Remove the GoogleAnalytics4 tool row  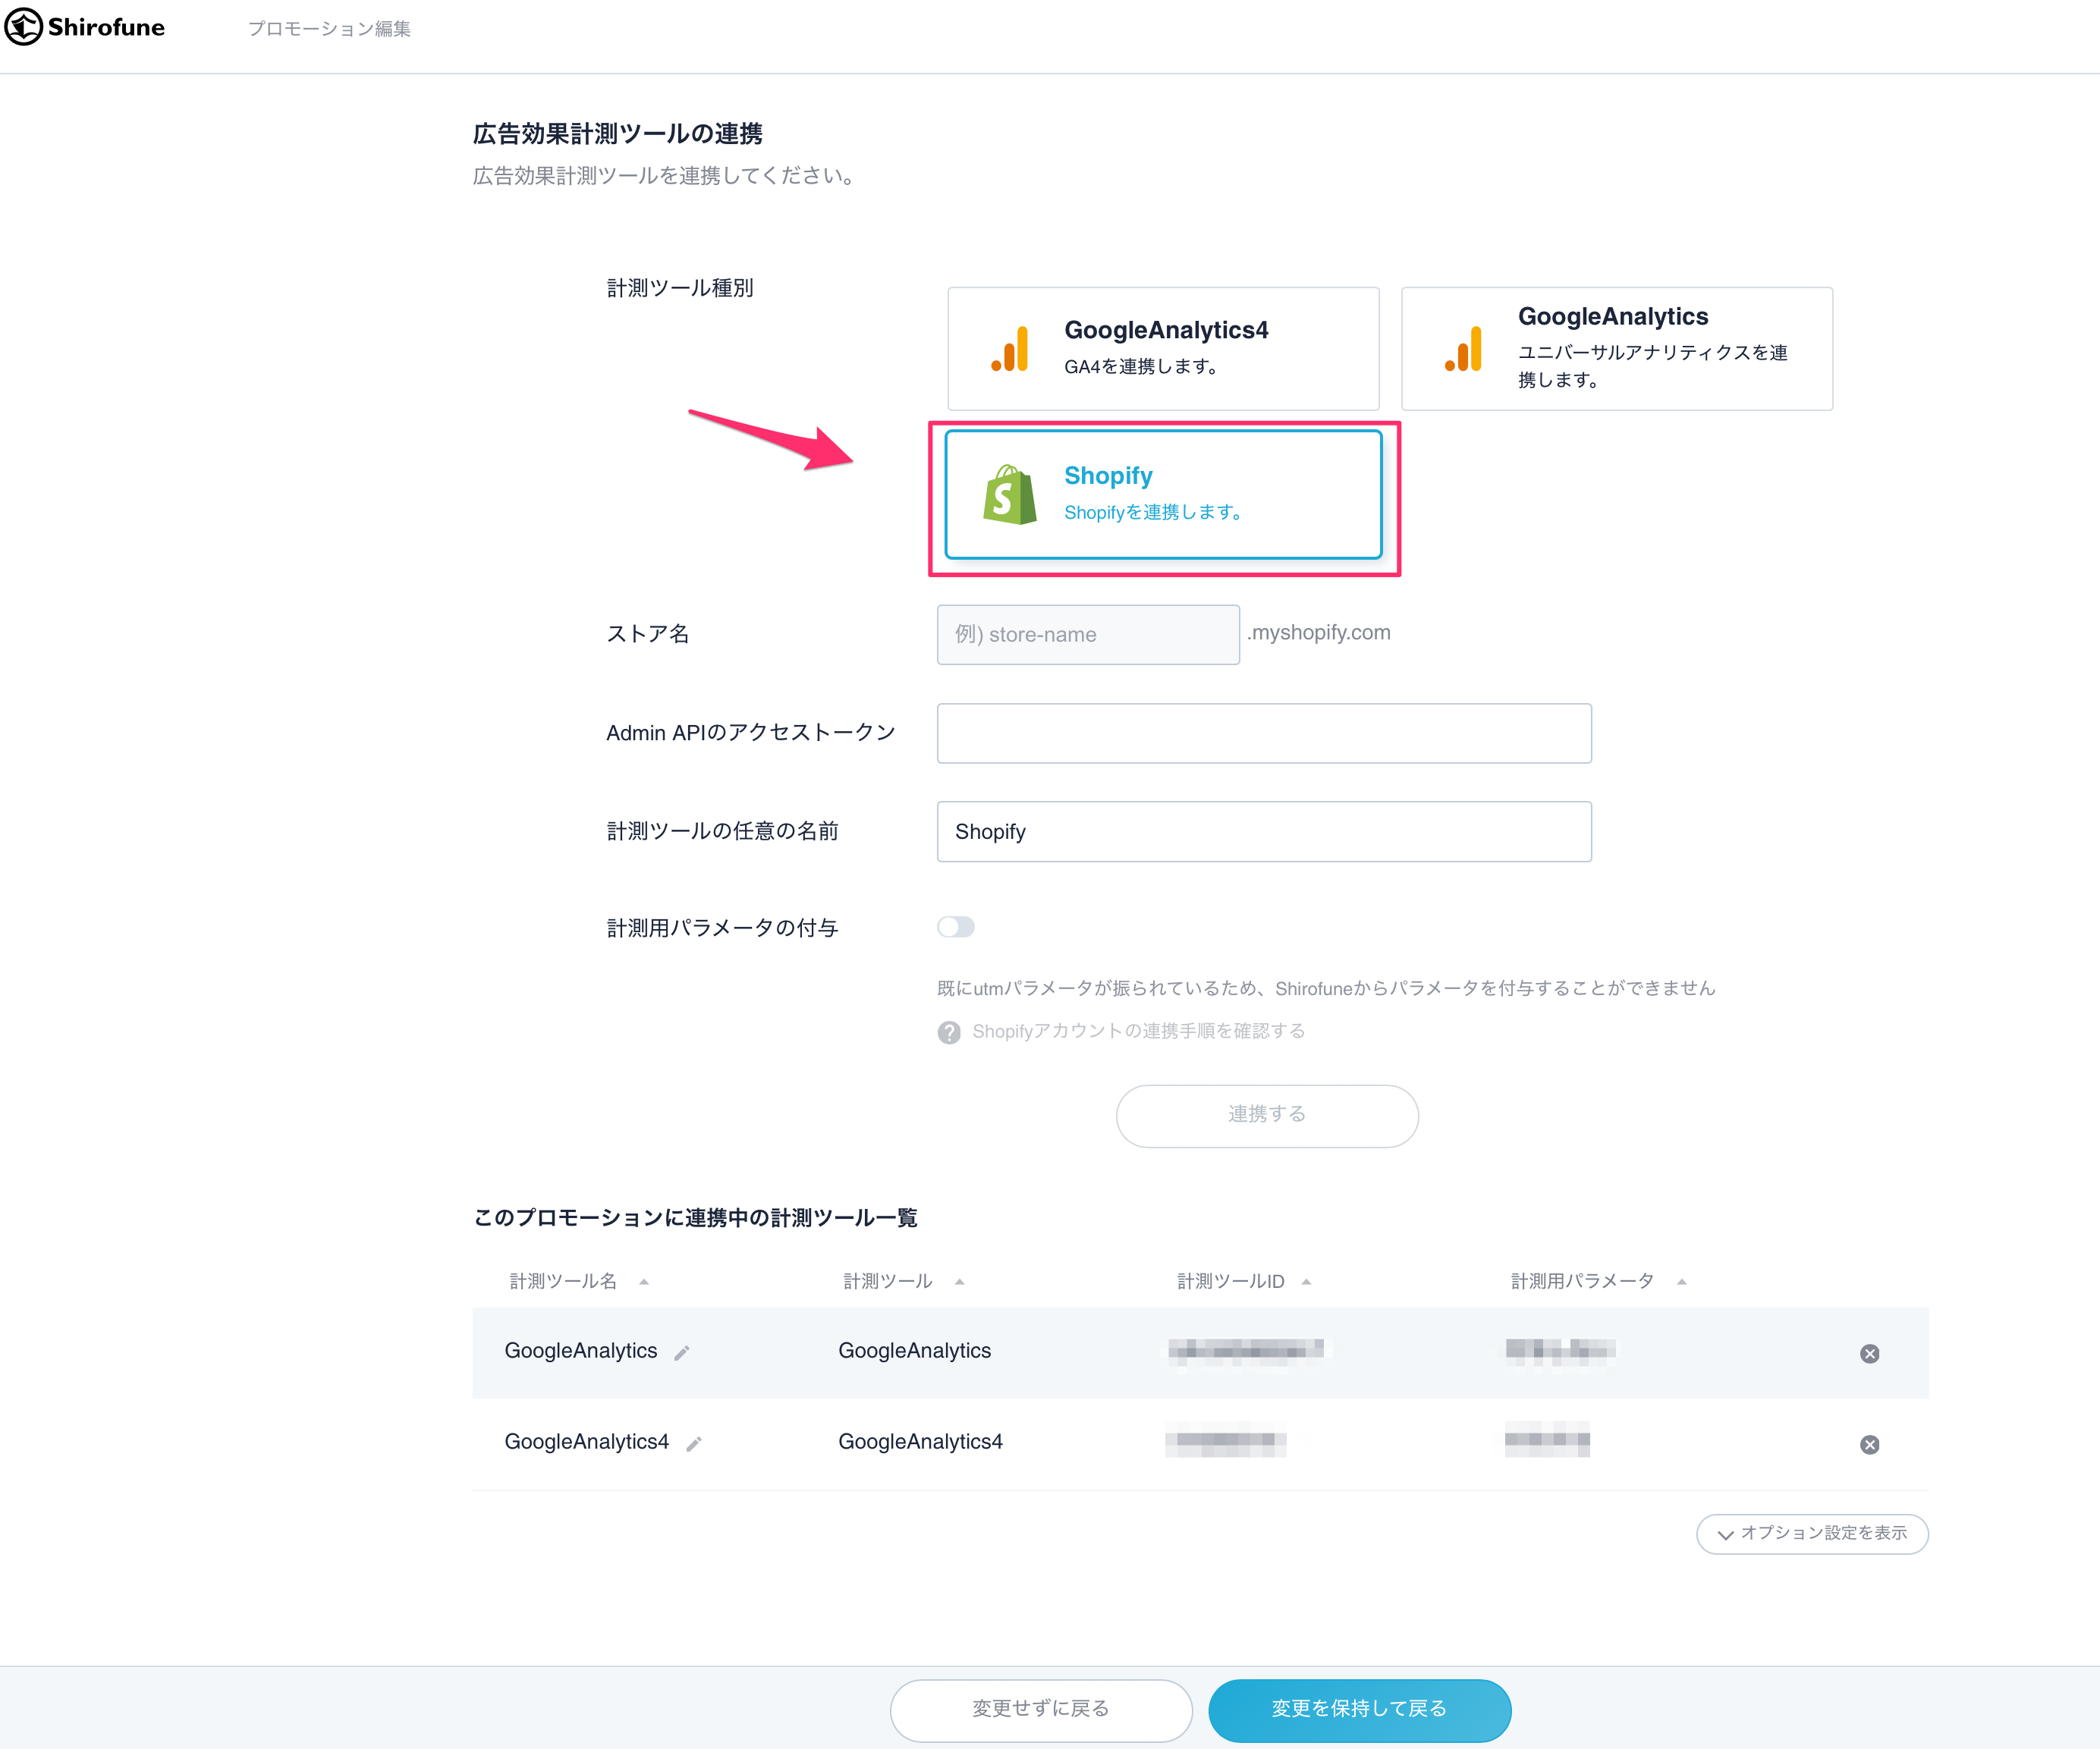1869,1444
